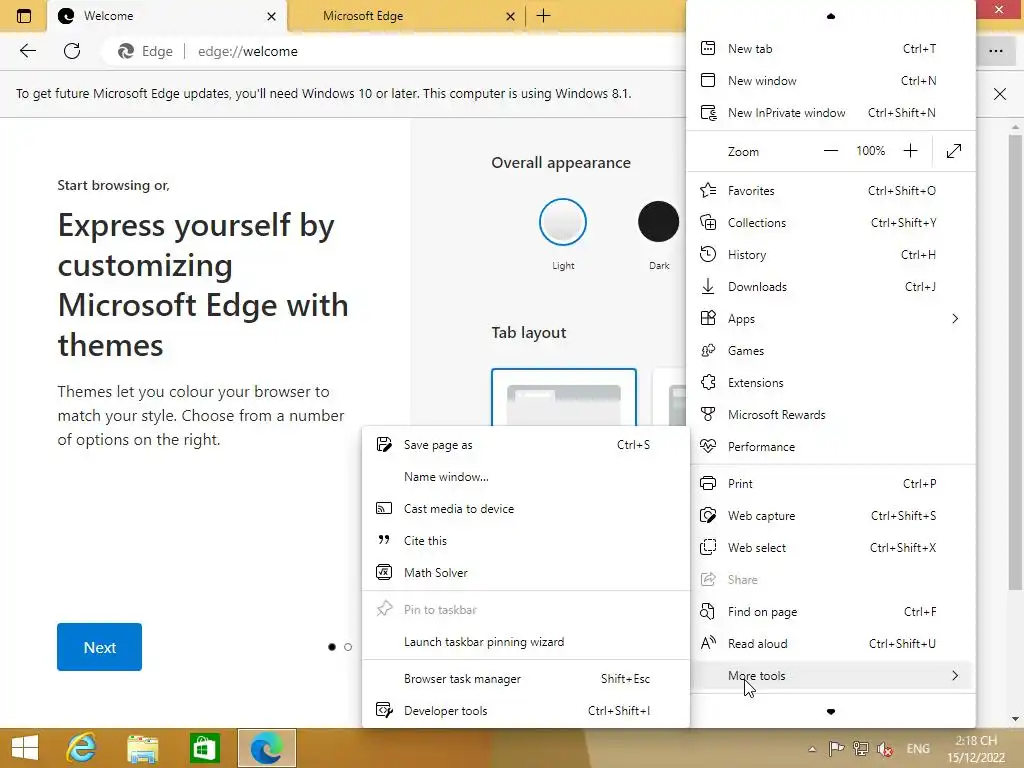Image resolution: width=1024 pixels, height=768 pixels.
Task: Add a new tab with plus button
Action: tap(543, 16)
